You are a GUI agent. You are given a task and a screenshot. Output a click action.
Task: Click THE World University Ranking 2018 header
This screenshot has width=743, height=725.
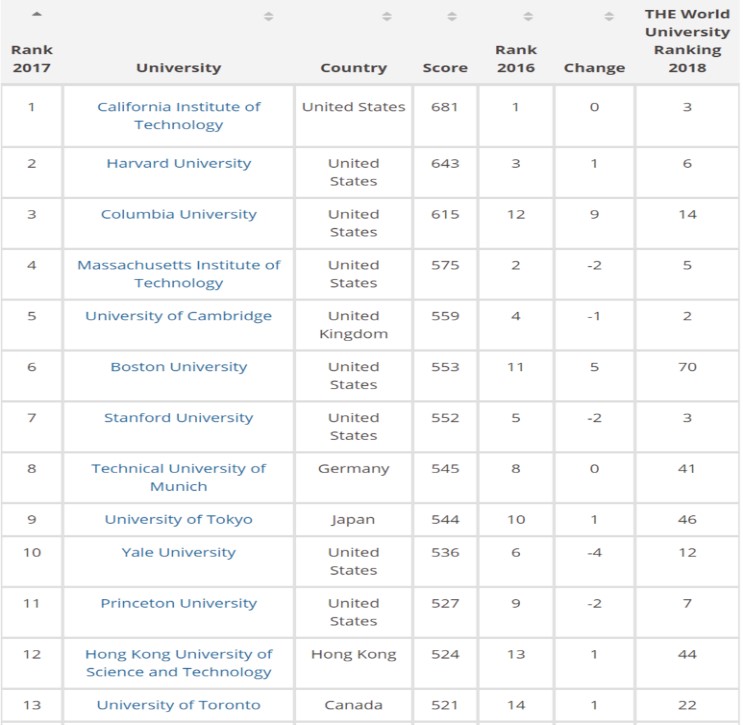click(x=687, y=41)
